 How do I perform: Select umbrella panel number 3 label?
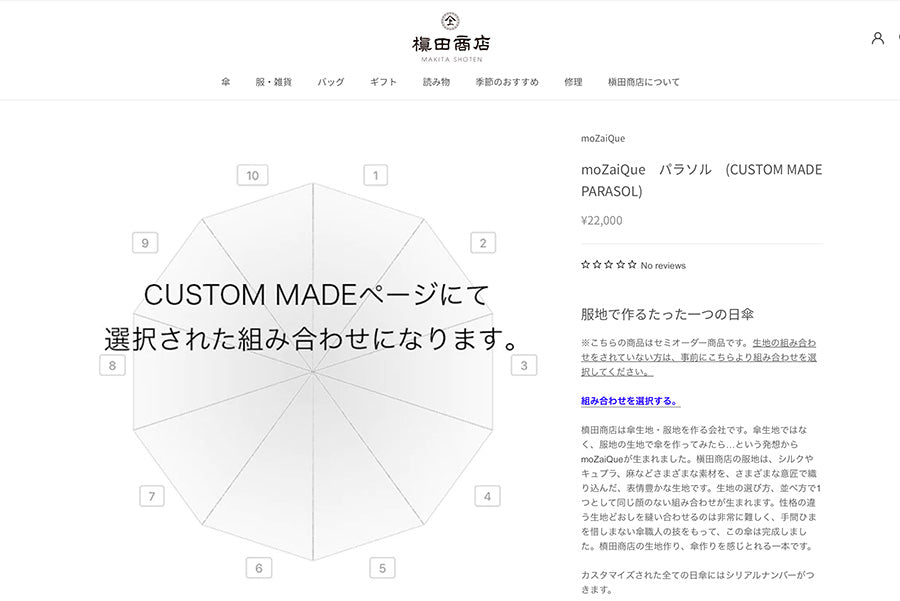[523, 365]
